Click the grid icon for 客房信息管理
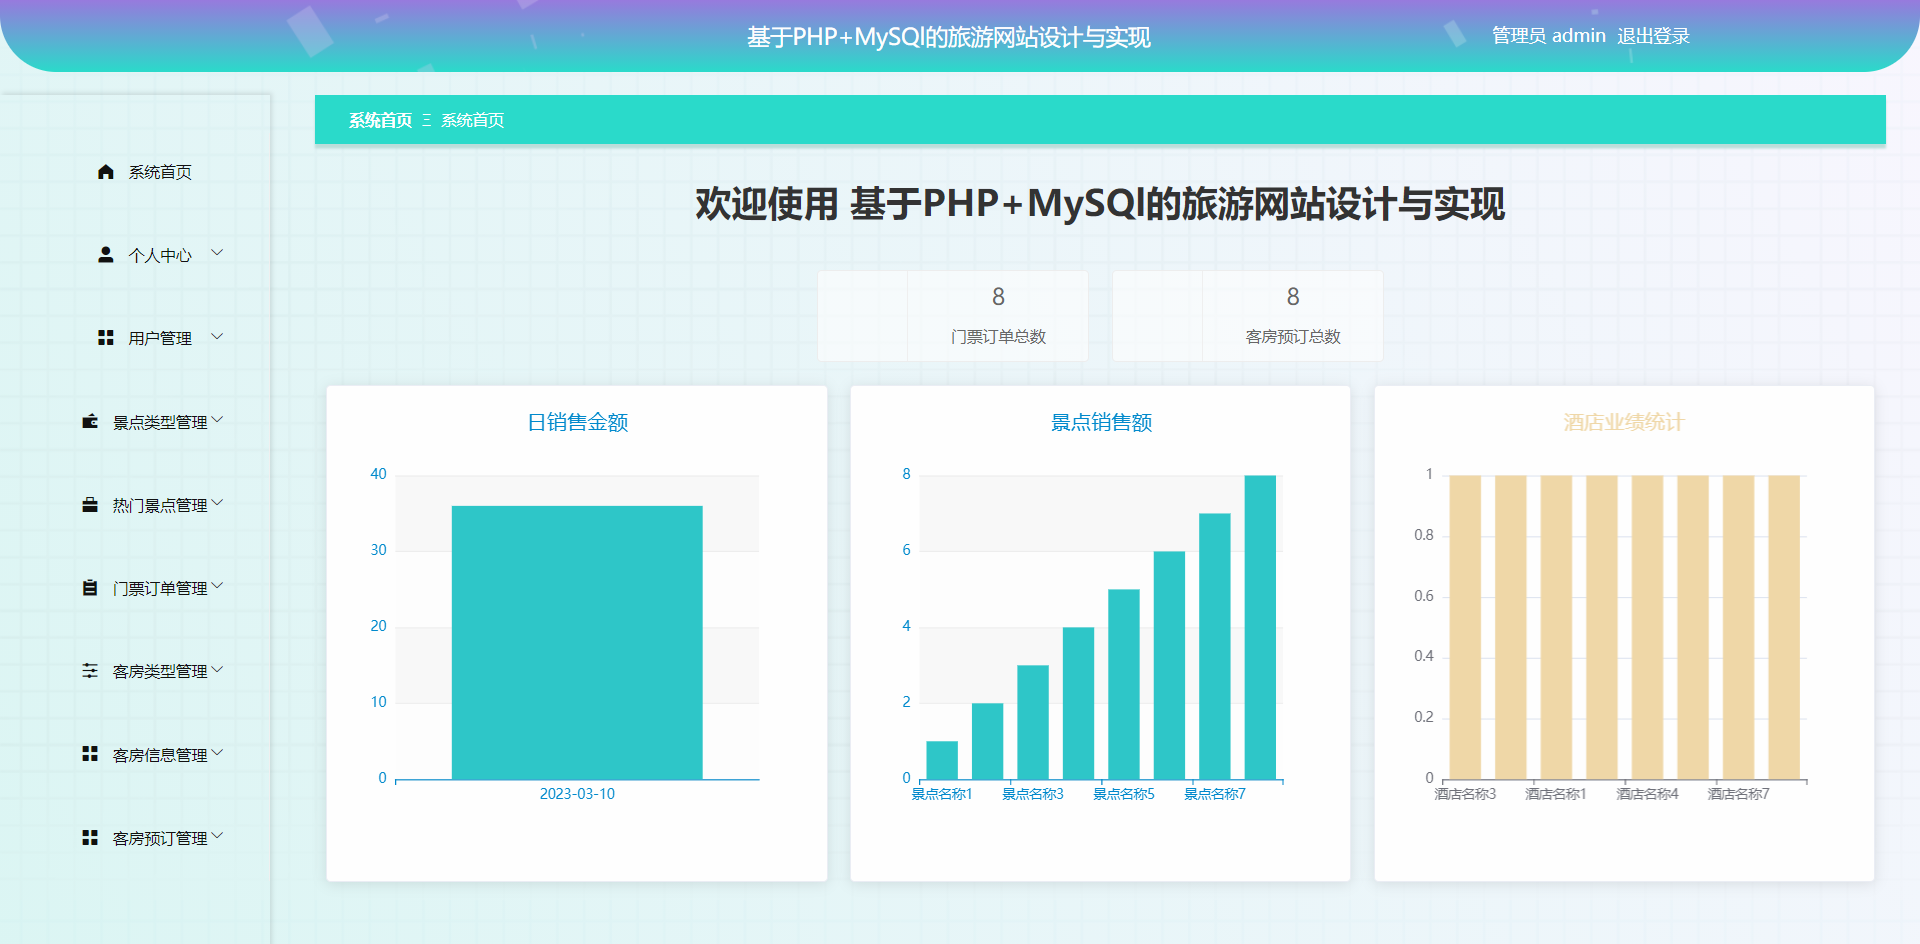 pyautogui.click(x=90, y=754)
